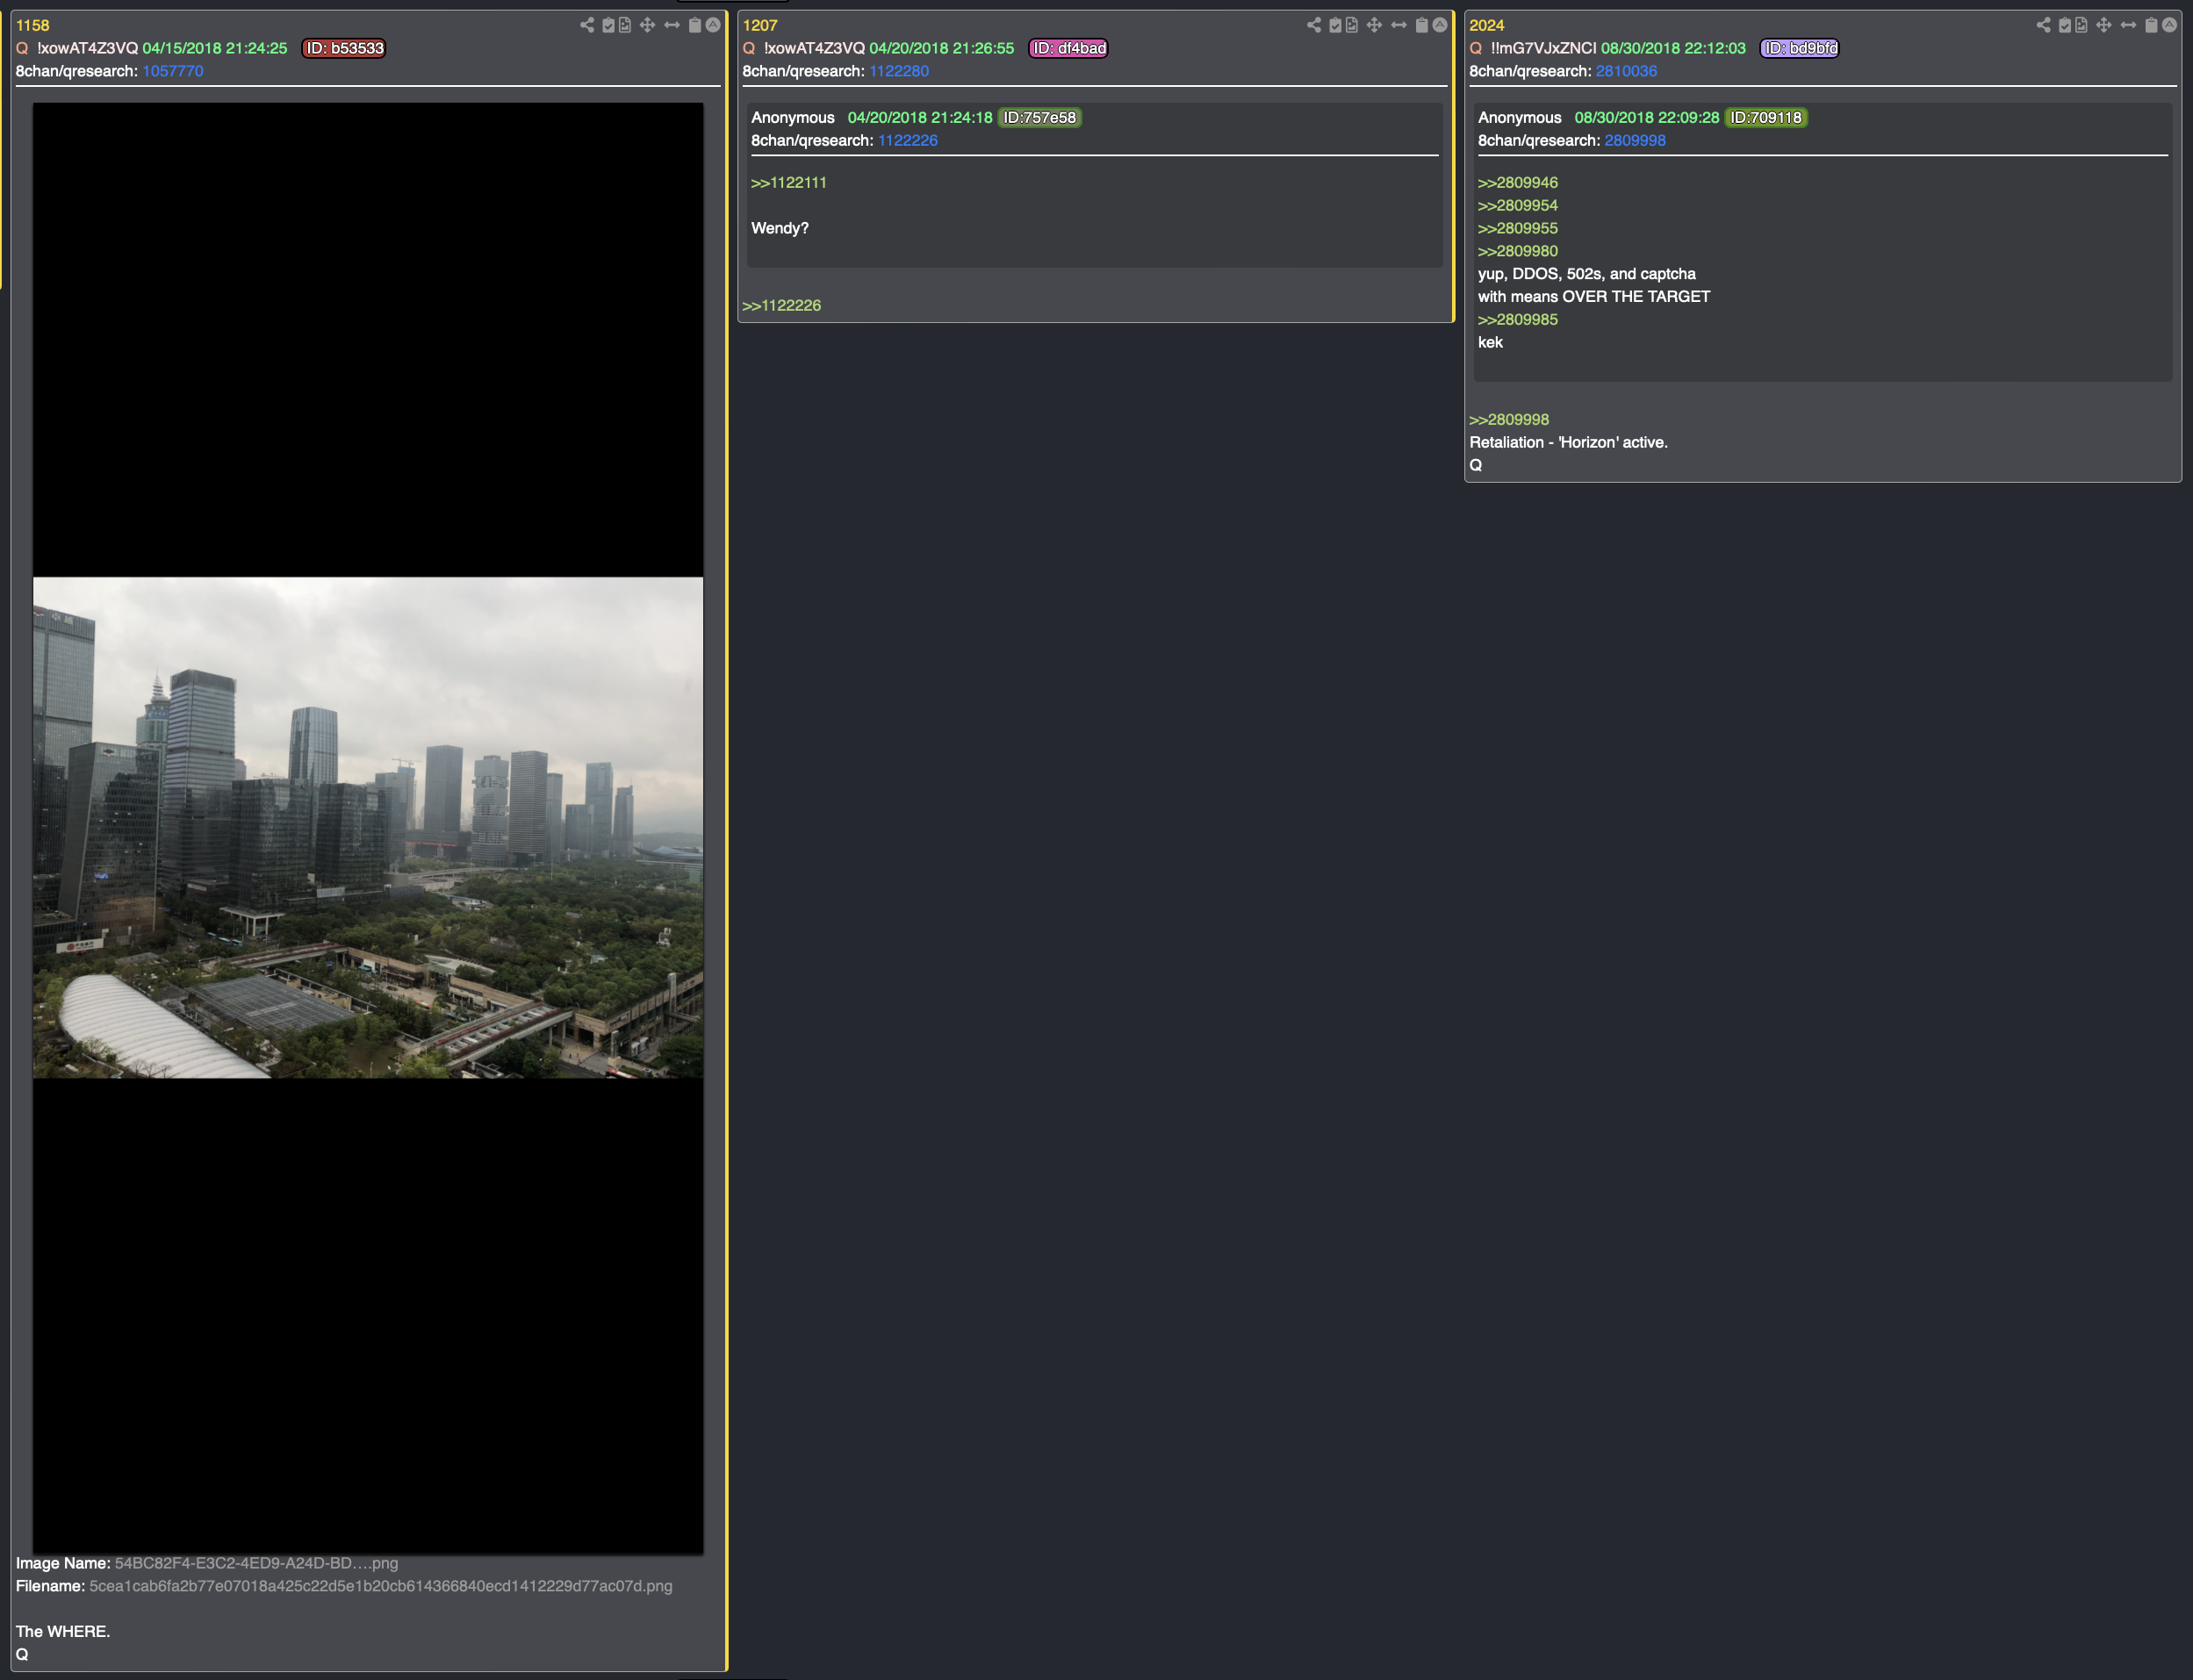Click image file icon on post 1207

click(x=1352, y=25)
